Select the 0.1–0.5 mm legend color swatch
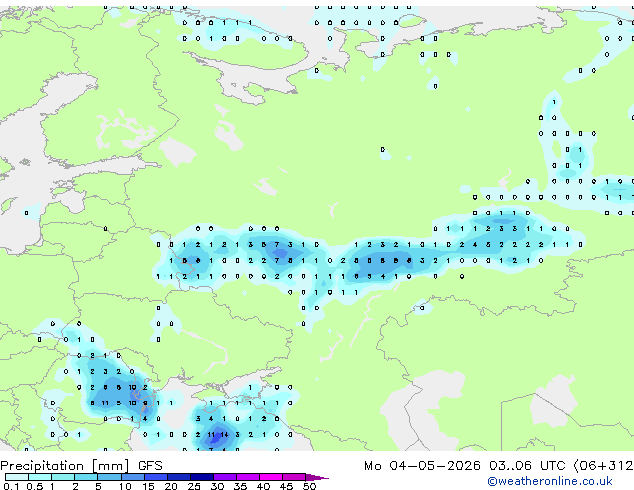Screen dimensions: 634x490 coord(17,477)
